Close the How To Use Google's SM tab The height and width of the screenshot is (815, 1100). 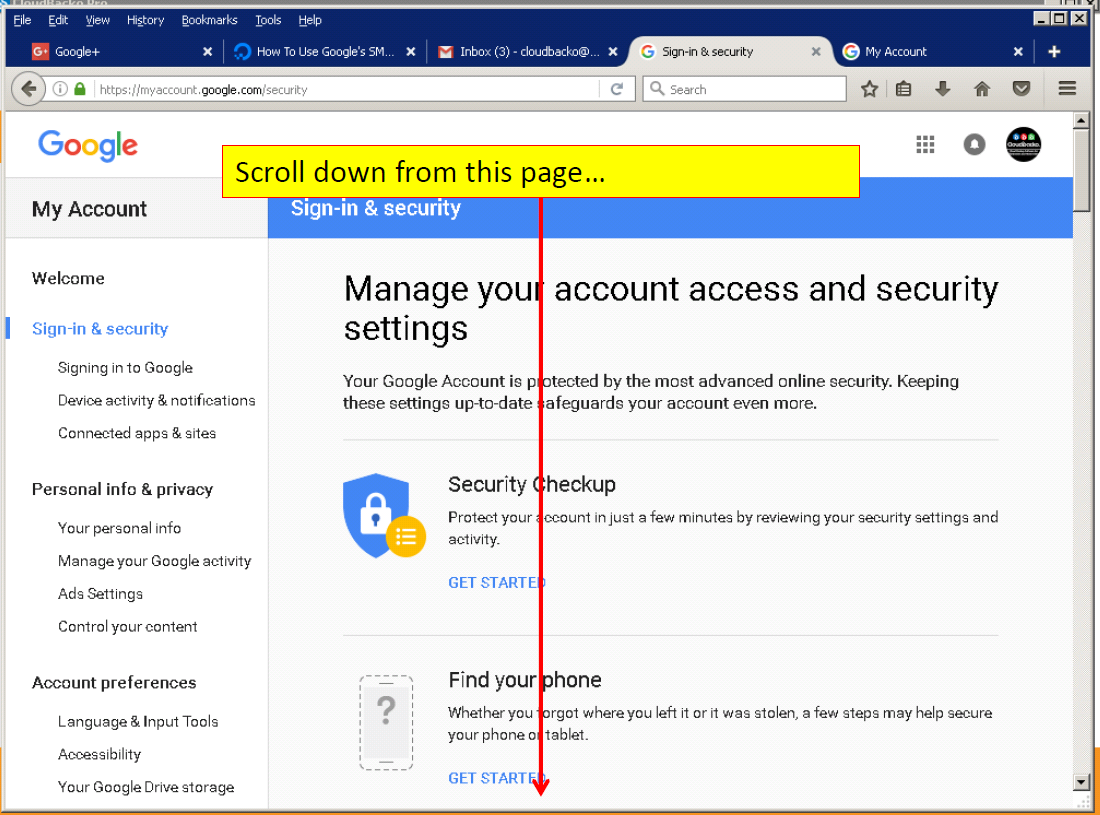pos(410,51)
